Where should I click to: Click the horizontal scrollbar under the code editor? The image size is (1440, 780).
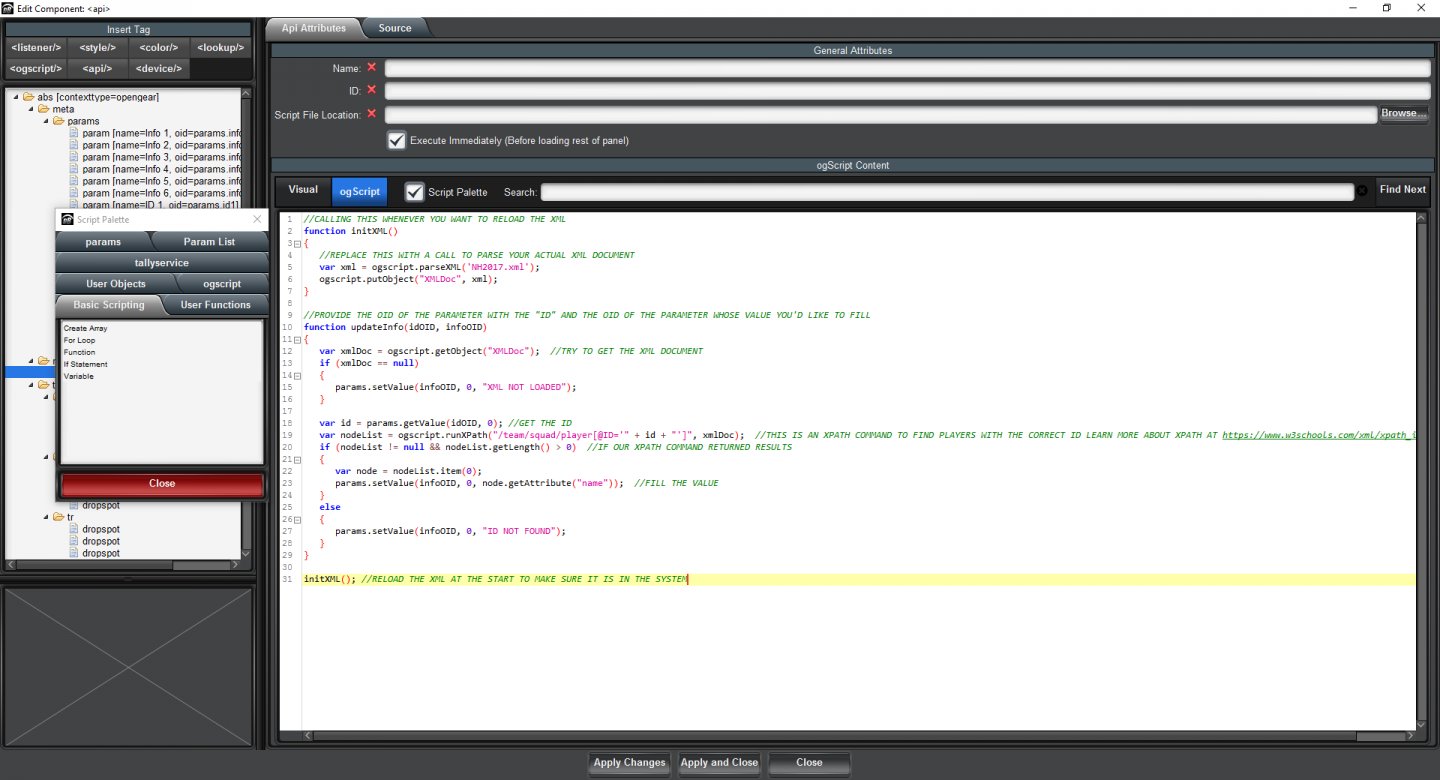(x=800, y=737)
